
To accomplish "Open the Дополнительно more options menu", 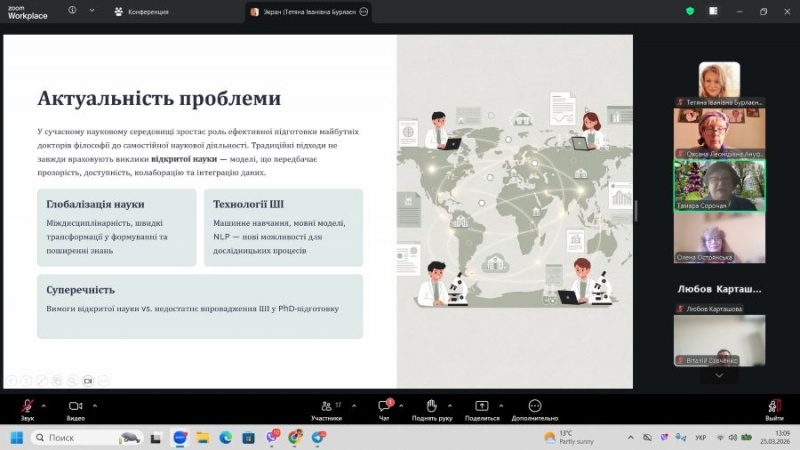I will point(534,406).
